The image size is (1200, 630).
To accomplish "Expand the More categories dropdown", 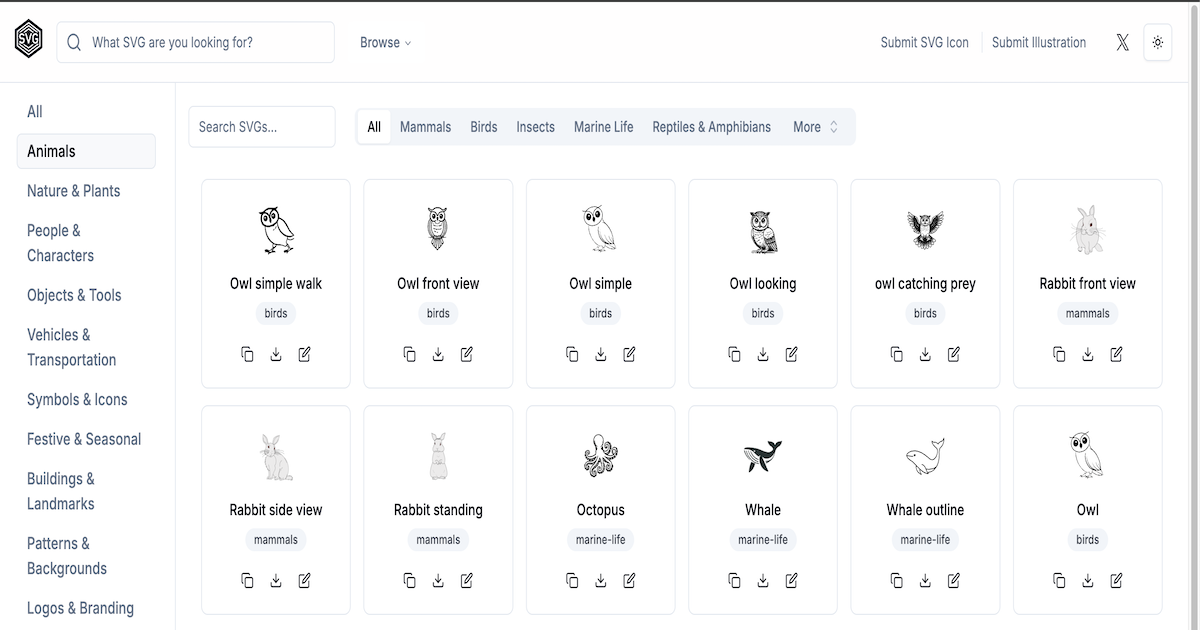I will (816, 127).
